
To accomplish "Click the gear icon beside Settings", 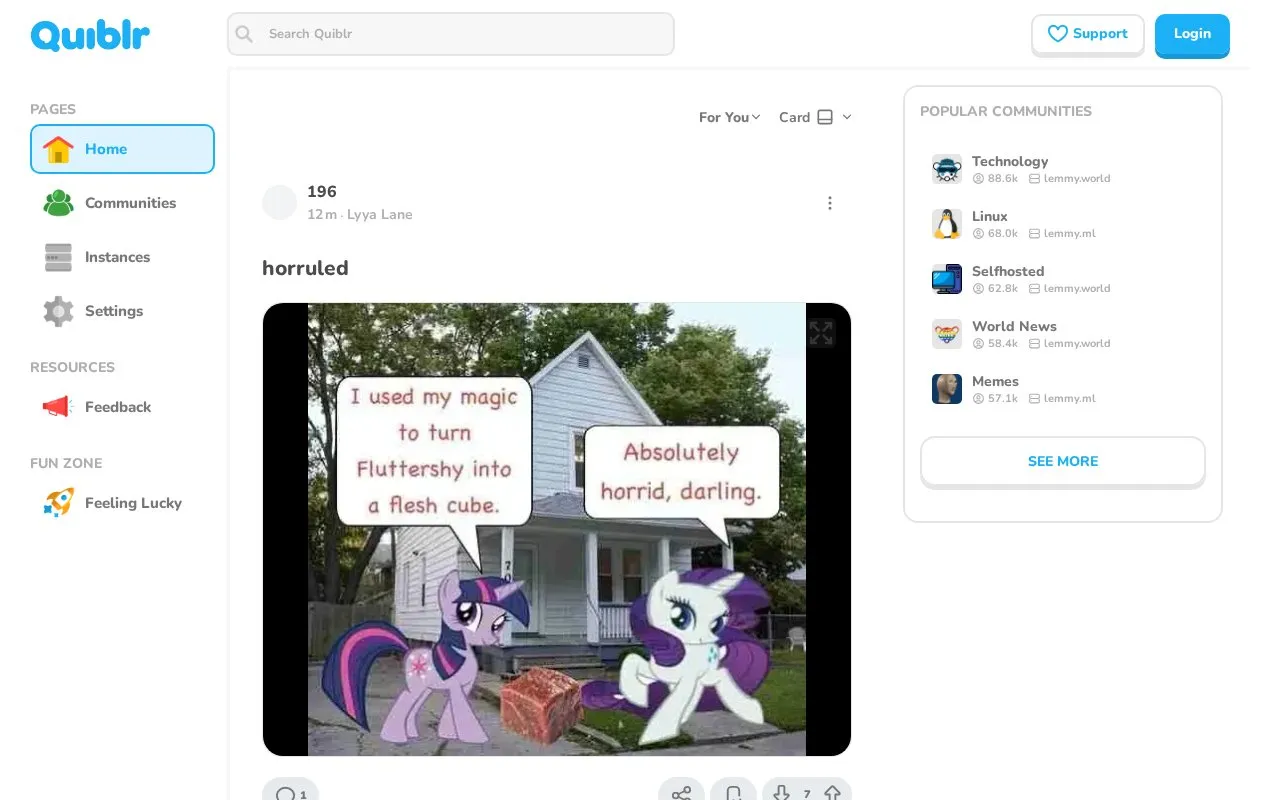I will [x=58, y=311].
